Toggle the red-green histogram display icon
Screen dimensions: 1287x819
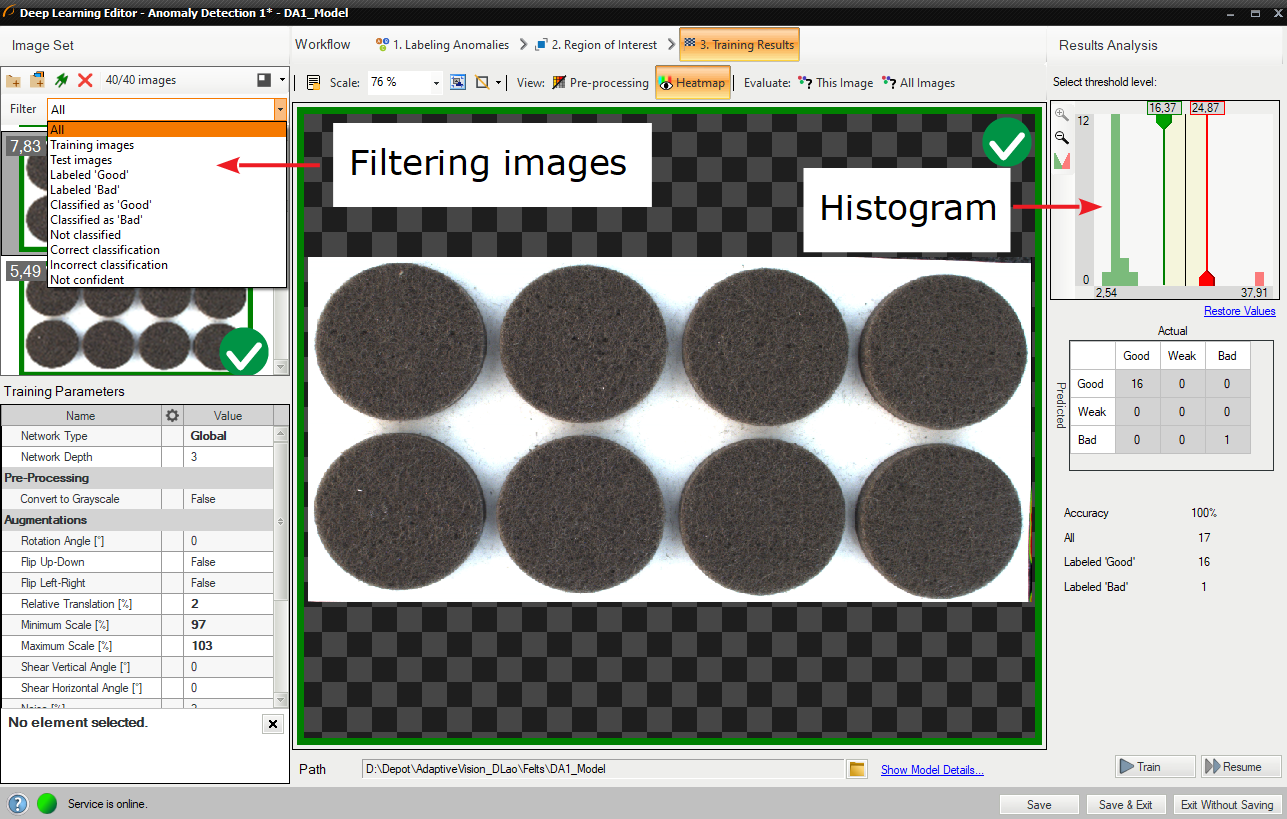[x=1062, y=161]
